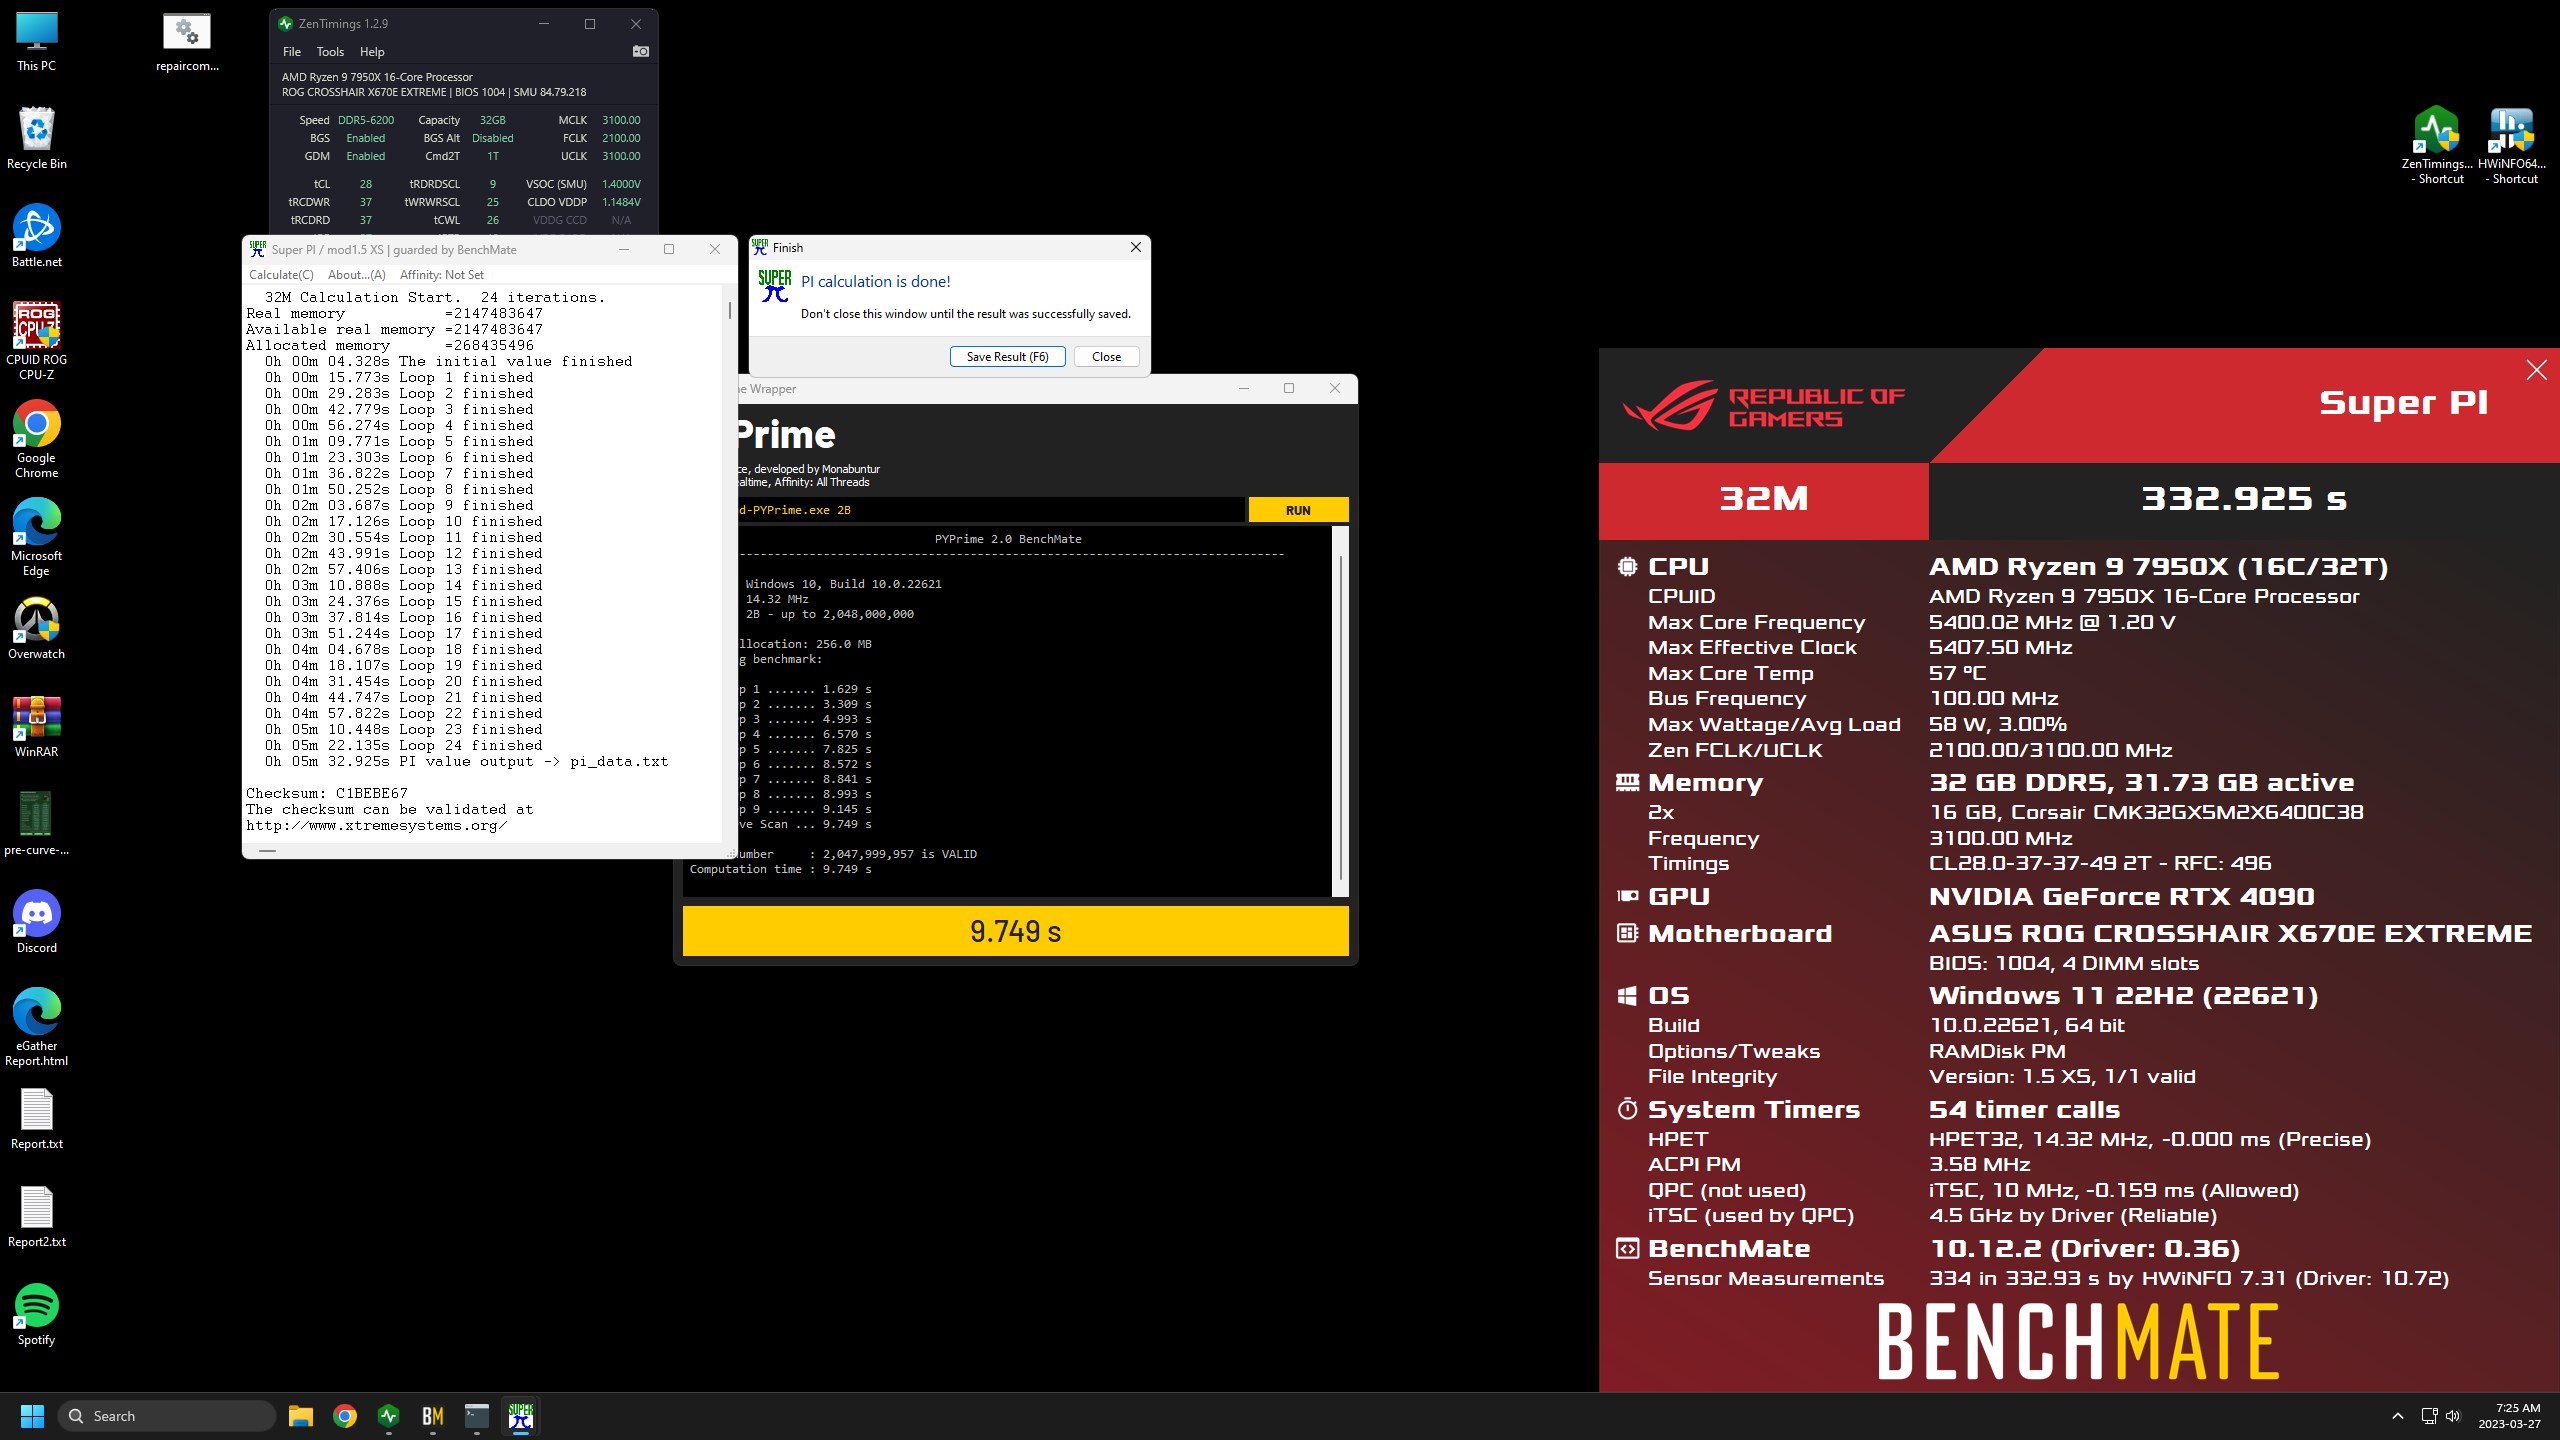Switch to Super PI in the taskbar

[521, 1416]
